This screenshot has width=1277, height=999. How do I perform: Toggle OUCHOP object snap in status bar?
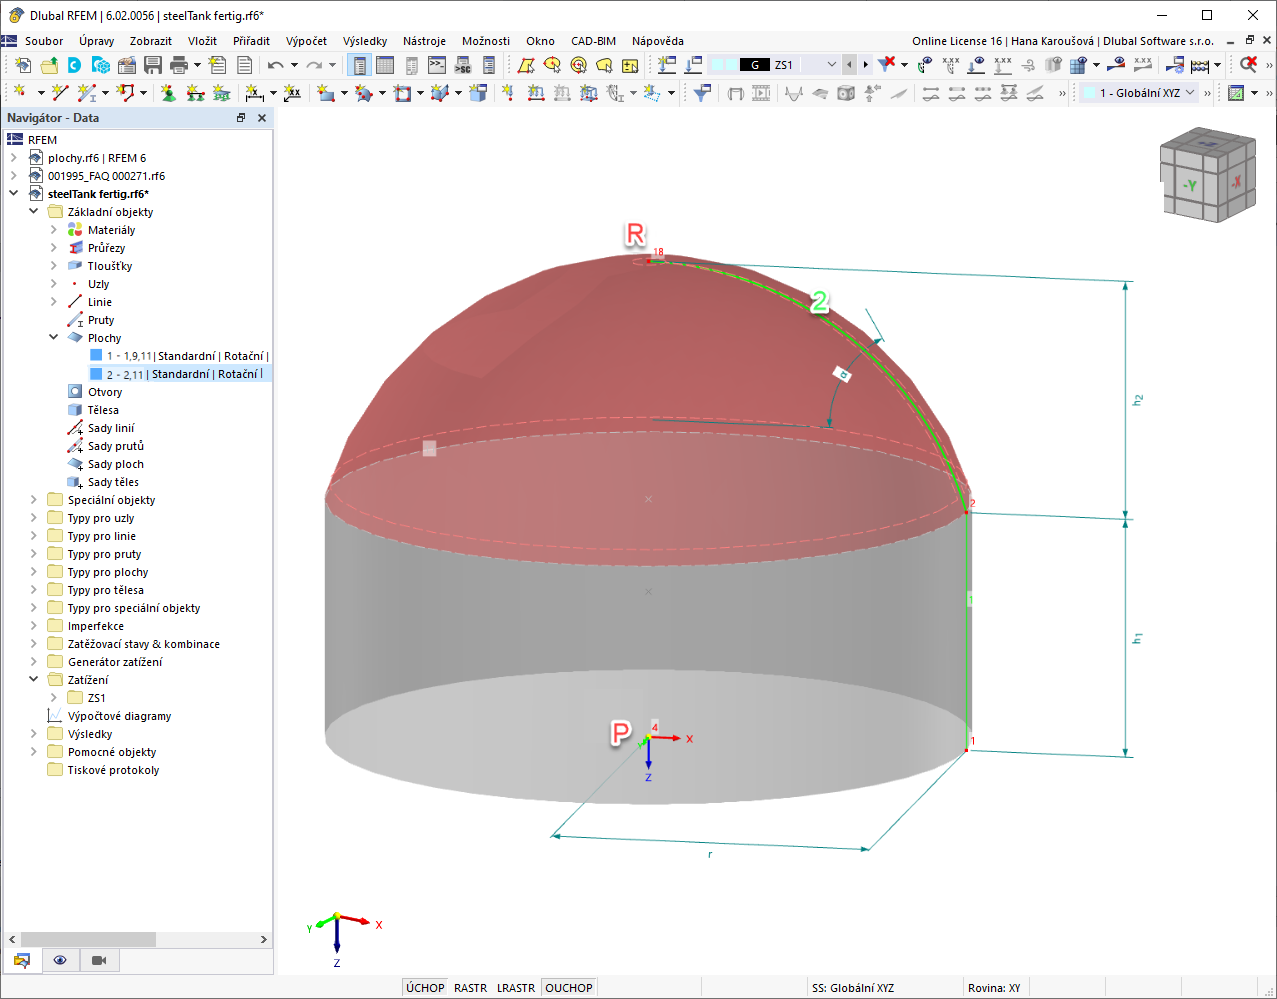(x=569, y=988)
